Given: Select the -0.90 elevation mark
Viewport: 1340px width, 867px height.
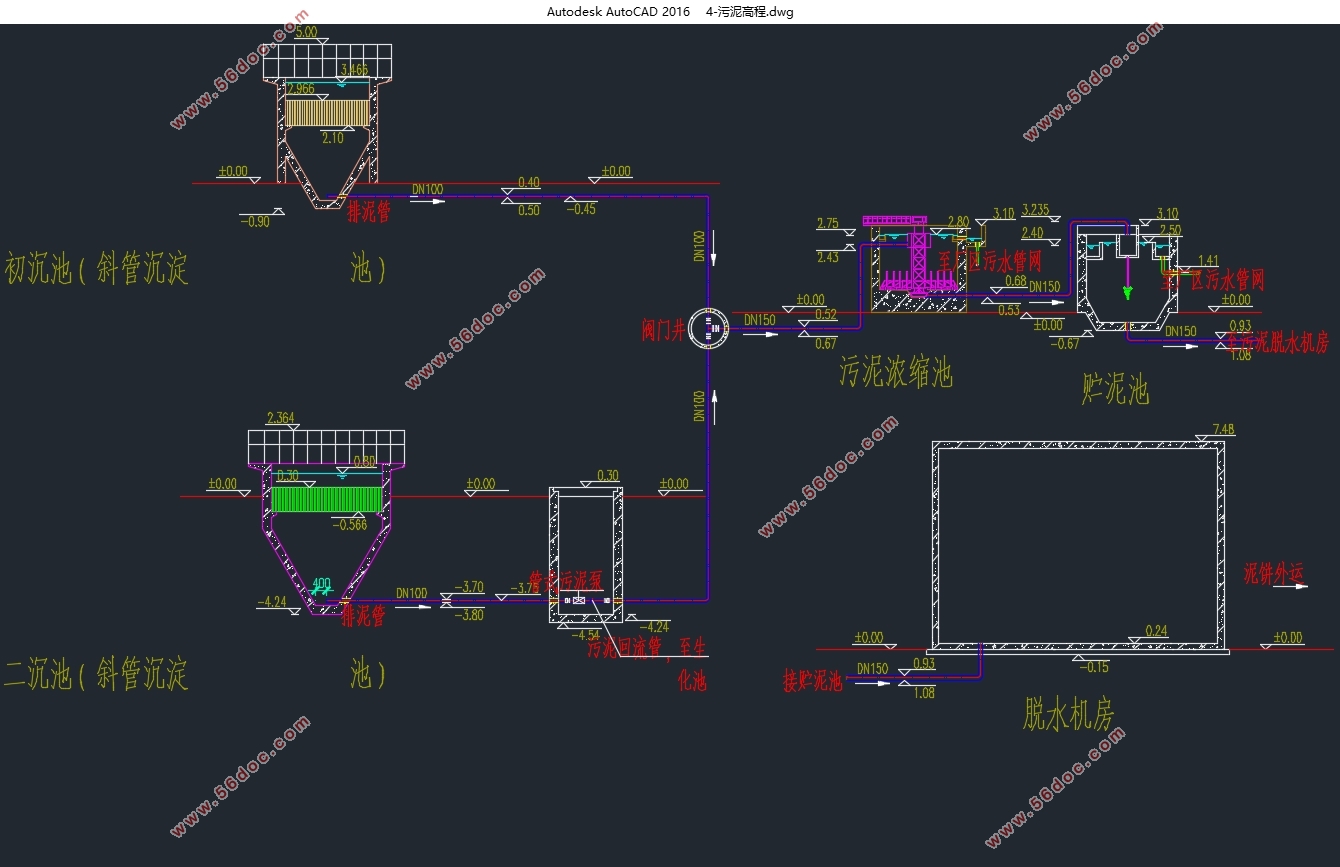Looking at the screenshot, I should [255, 222].
